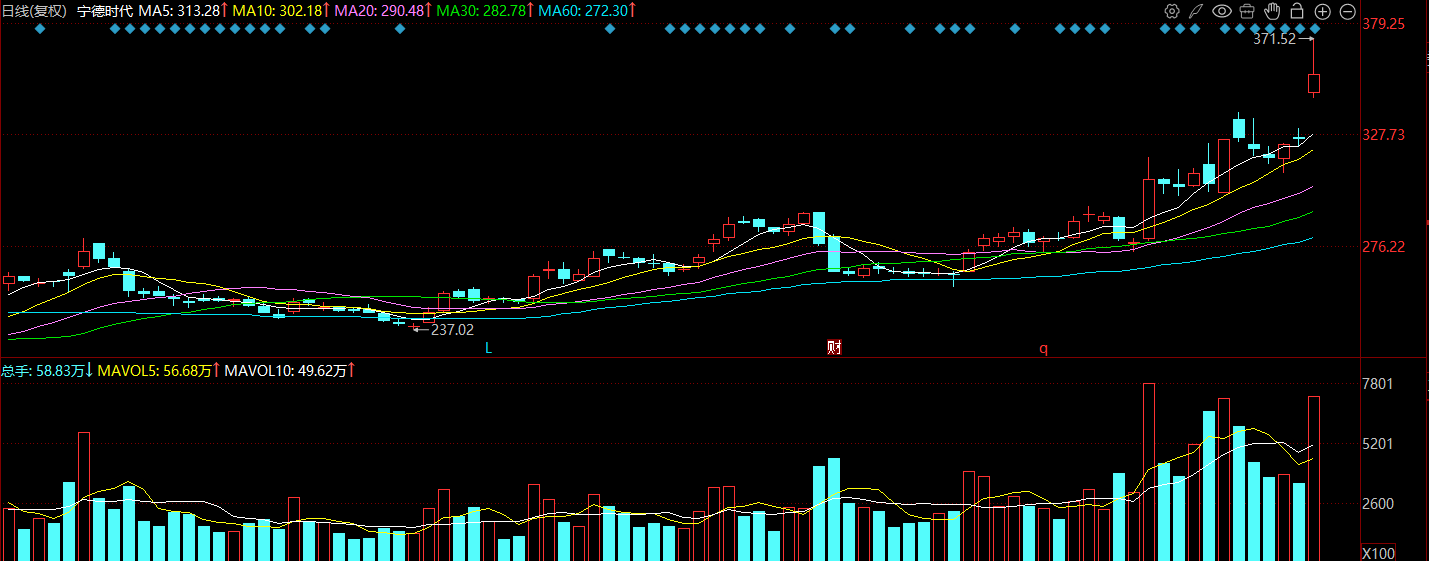Toggle the eye visibility icon
The width and height of the screenshot is (1429, 561).
point(1221,11)
